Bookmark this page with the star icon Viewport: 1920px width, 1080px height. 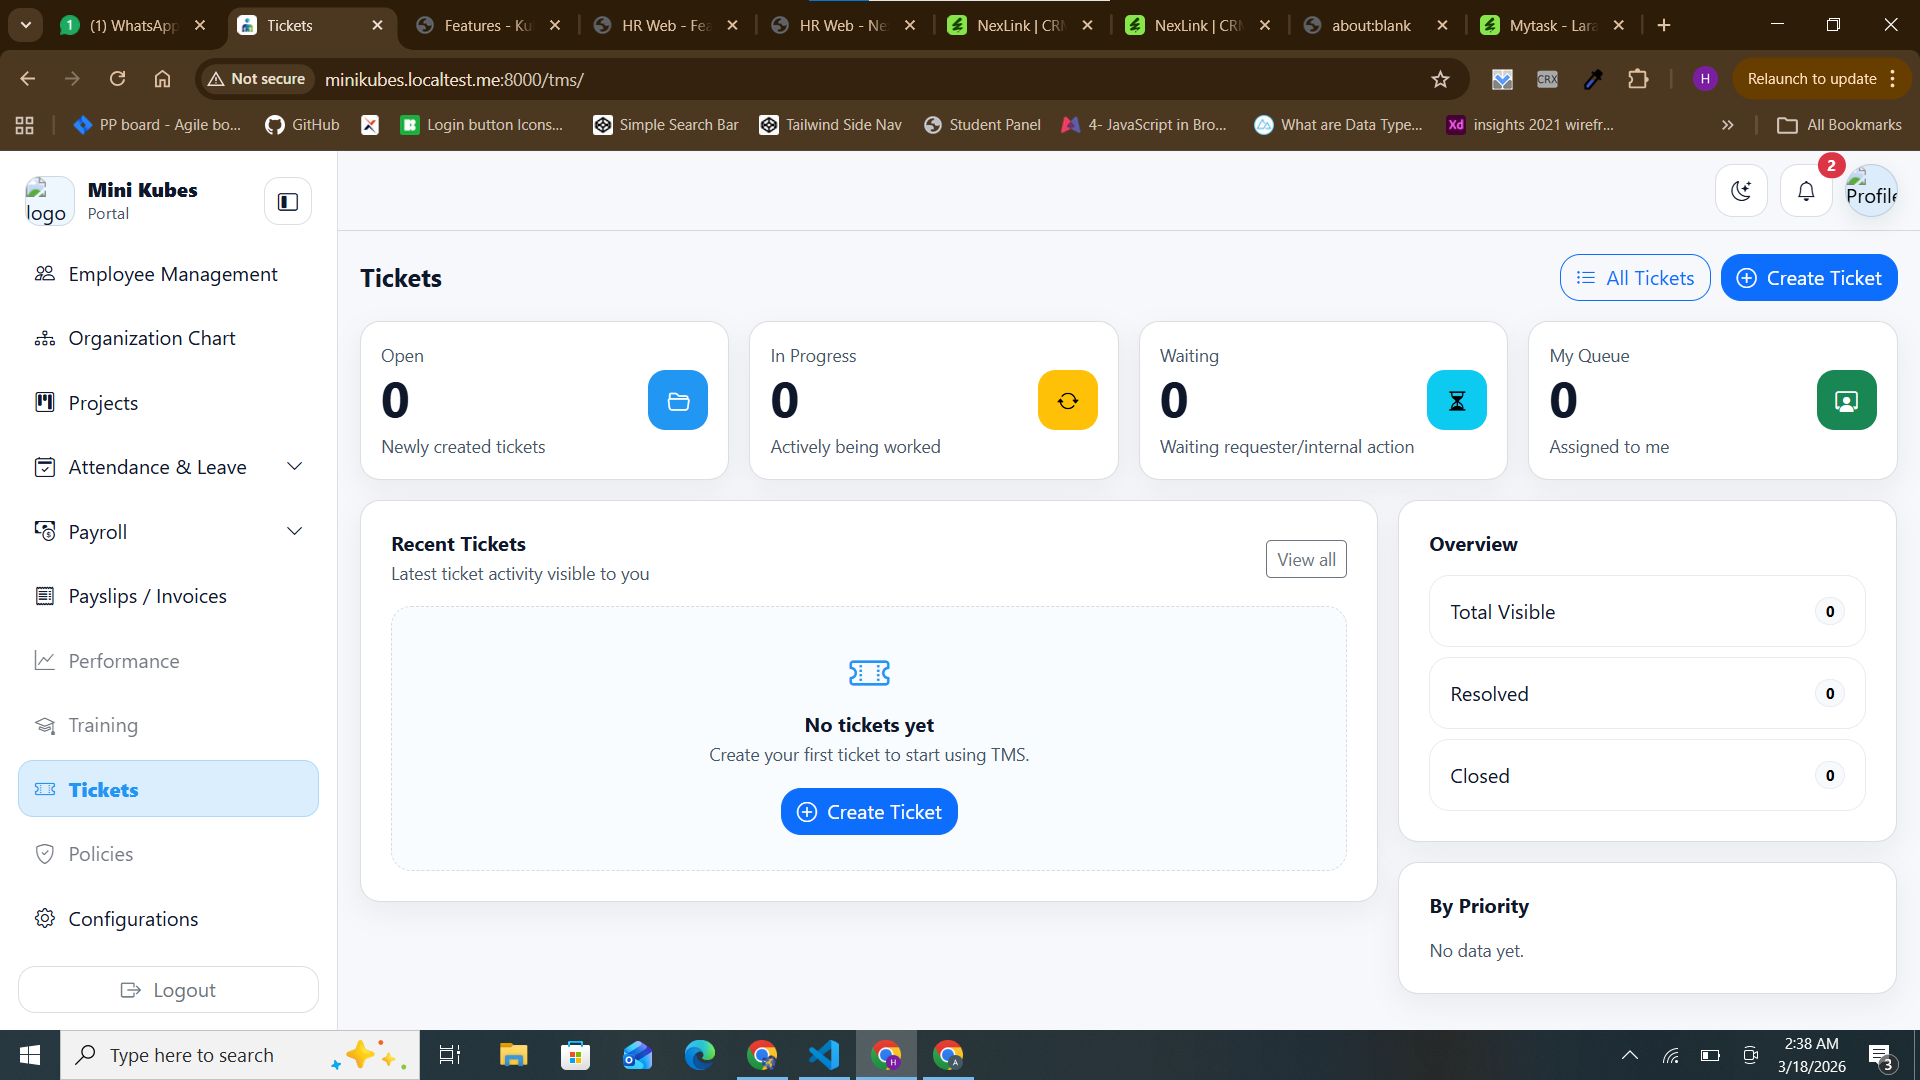tap(1440, 79)
